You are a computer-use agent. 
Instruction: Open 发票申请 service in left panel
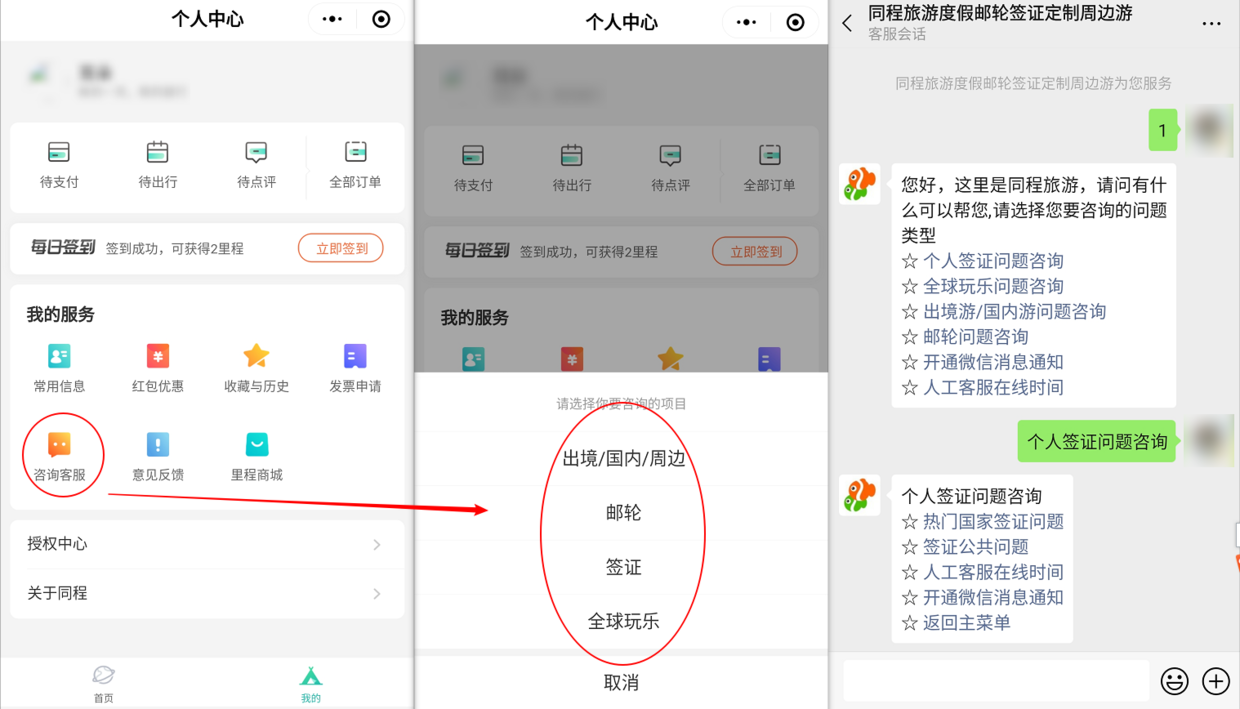tap(355, 368)
